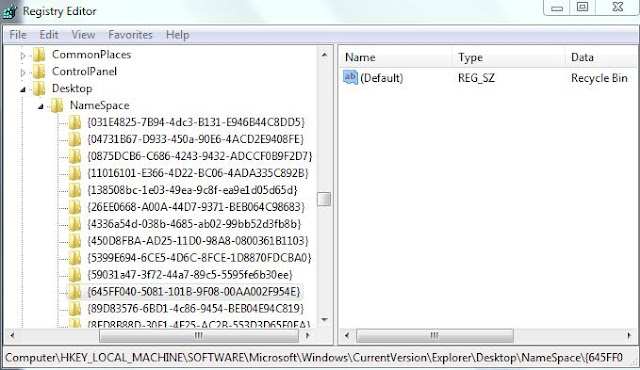This screenshot has width=640, height=370.
Task: Click folder icon of {138508bc-1e03-49ea-9c8f-ea9e1d05d65d}
Action: point(75,190)
